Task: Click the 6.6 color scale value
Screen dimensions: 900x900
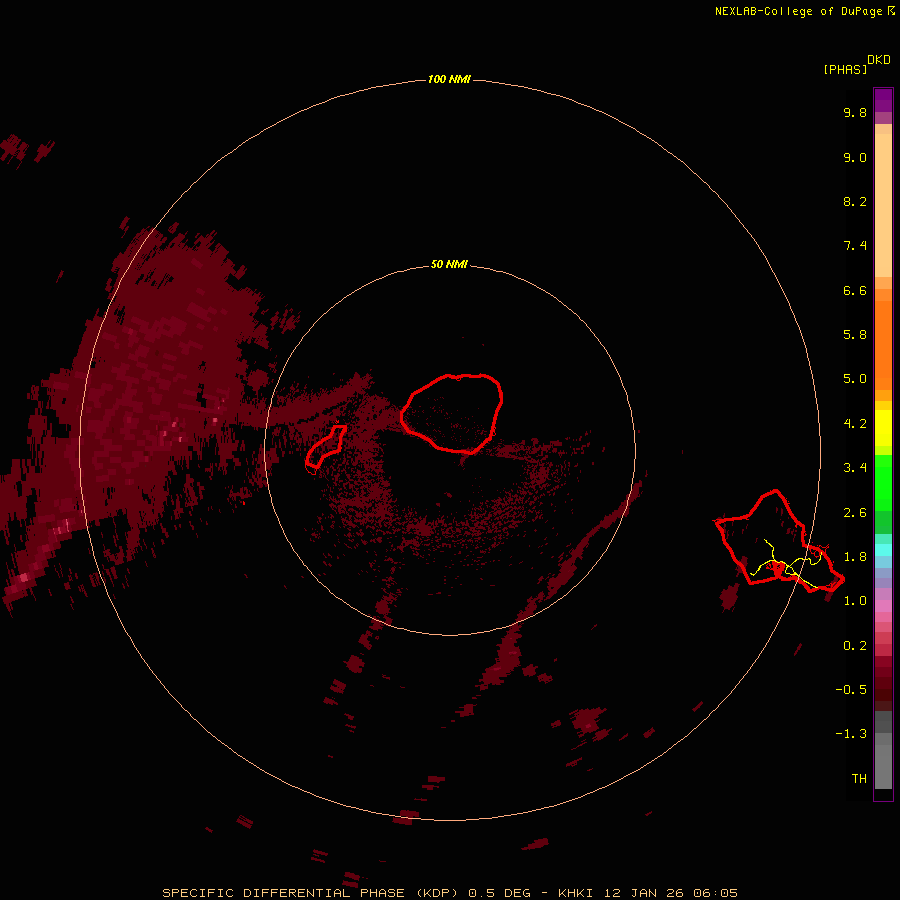Action: click(855, 290)
